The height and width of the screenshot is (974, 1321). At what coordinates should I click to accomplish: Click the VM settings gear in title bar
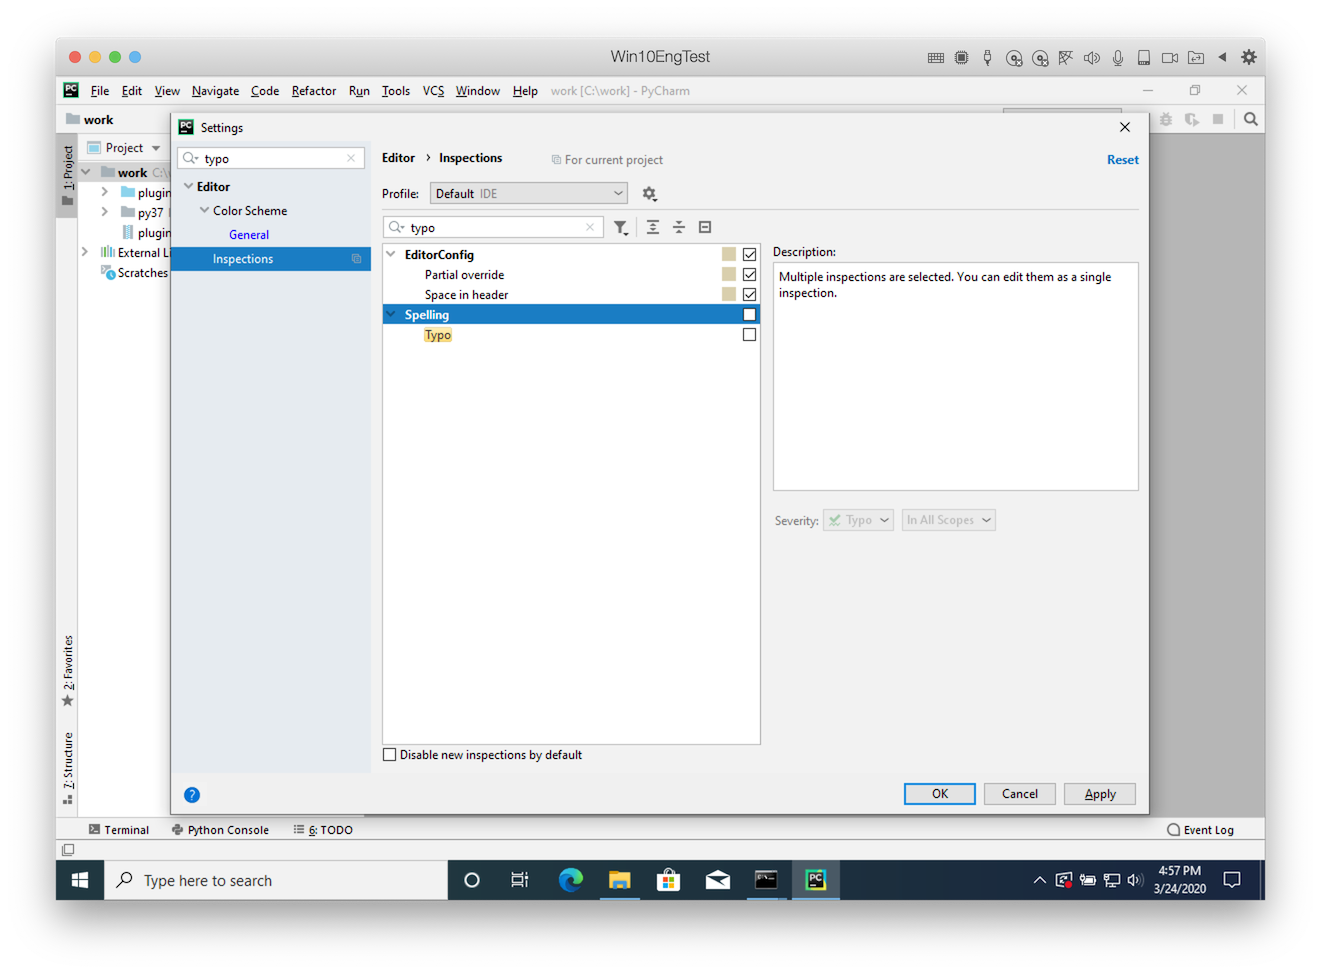1249,57
